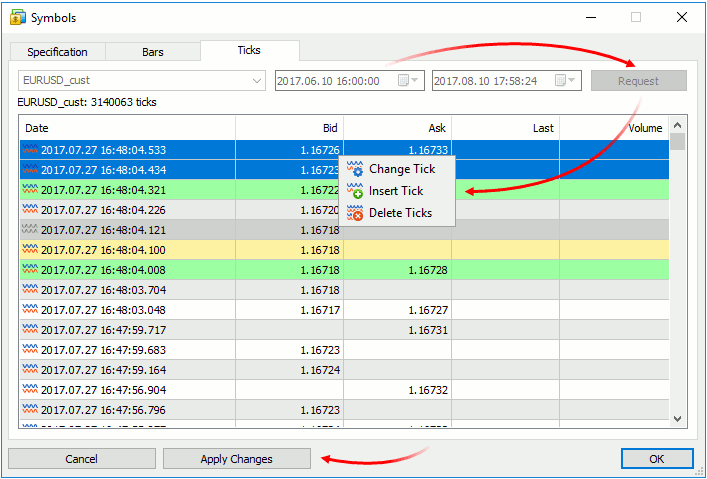Viewport: 707px width, 479px height.
Task: Click gray tick icon of row 16:48:04.121
Action: [30, 230]
